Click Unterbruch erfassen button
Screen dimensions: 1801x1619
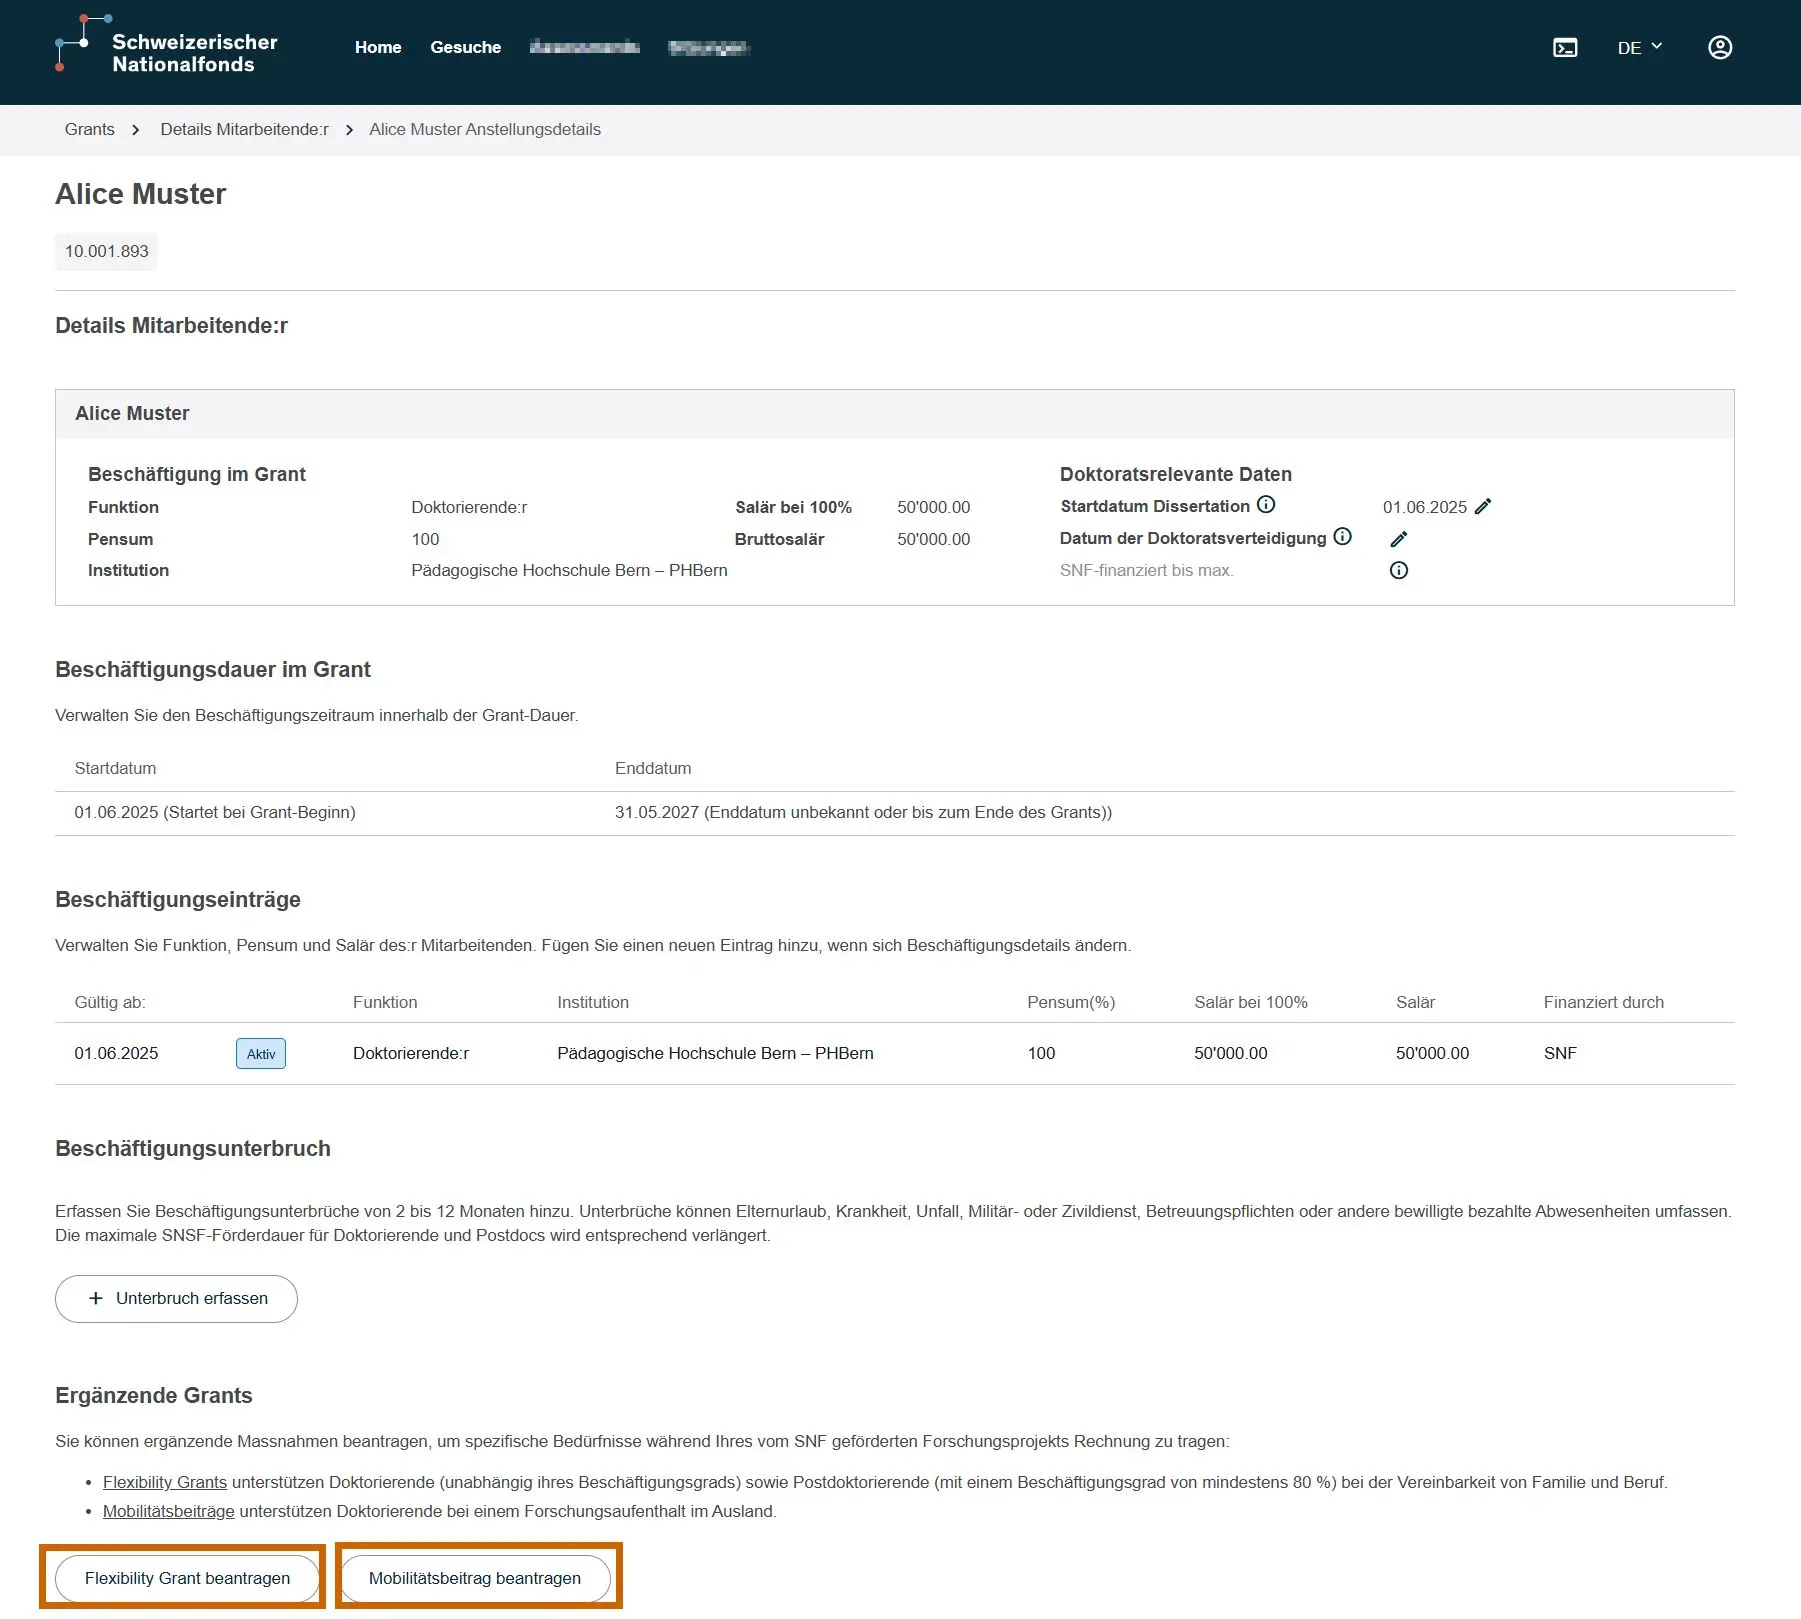[176, 1298]
